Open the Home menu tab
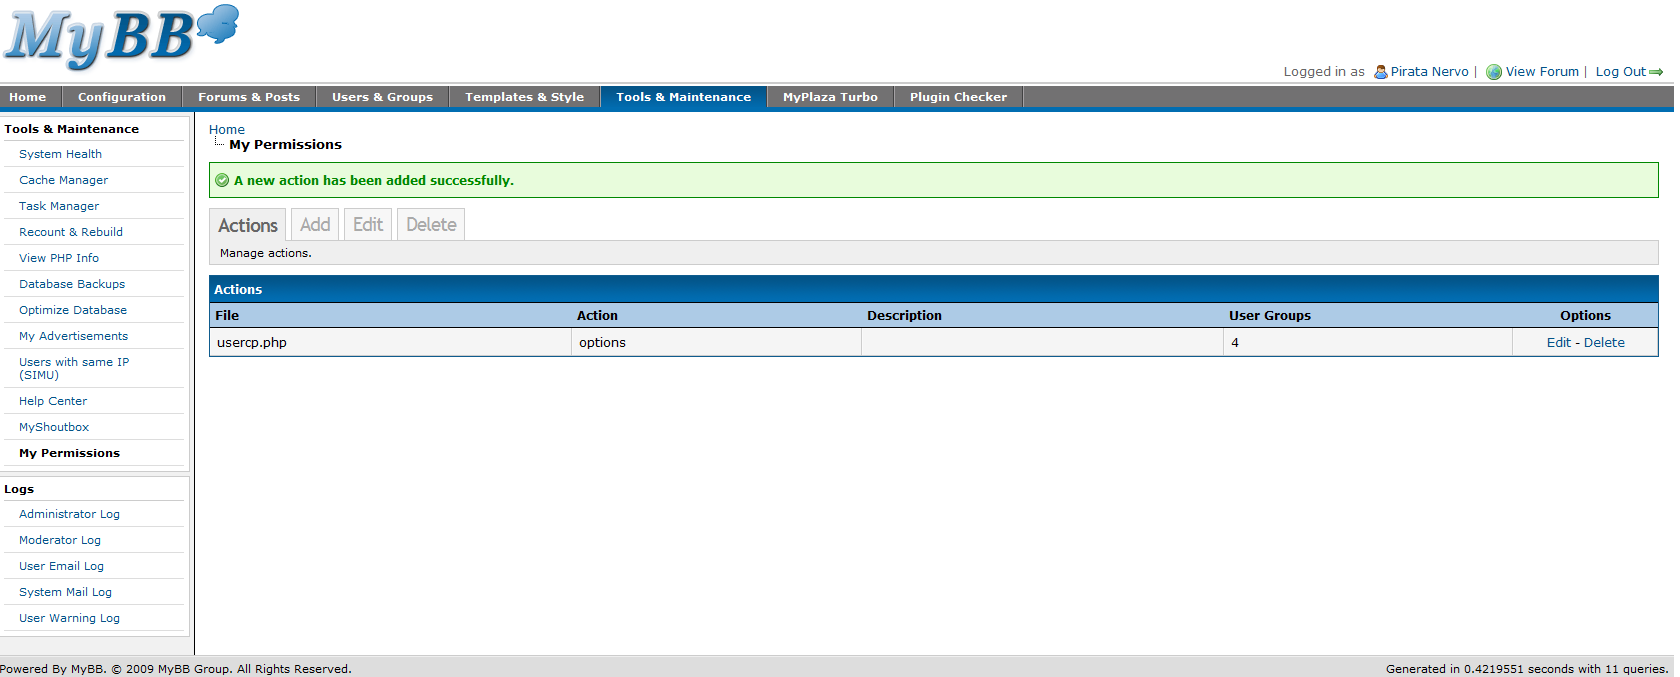This screenshot has height=677, width=1680. [28, 97]
